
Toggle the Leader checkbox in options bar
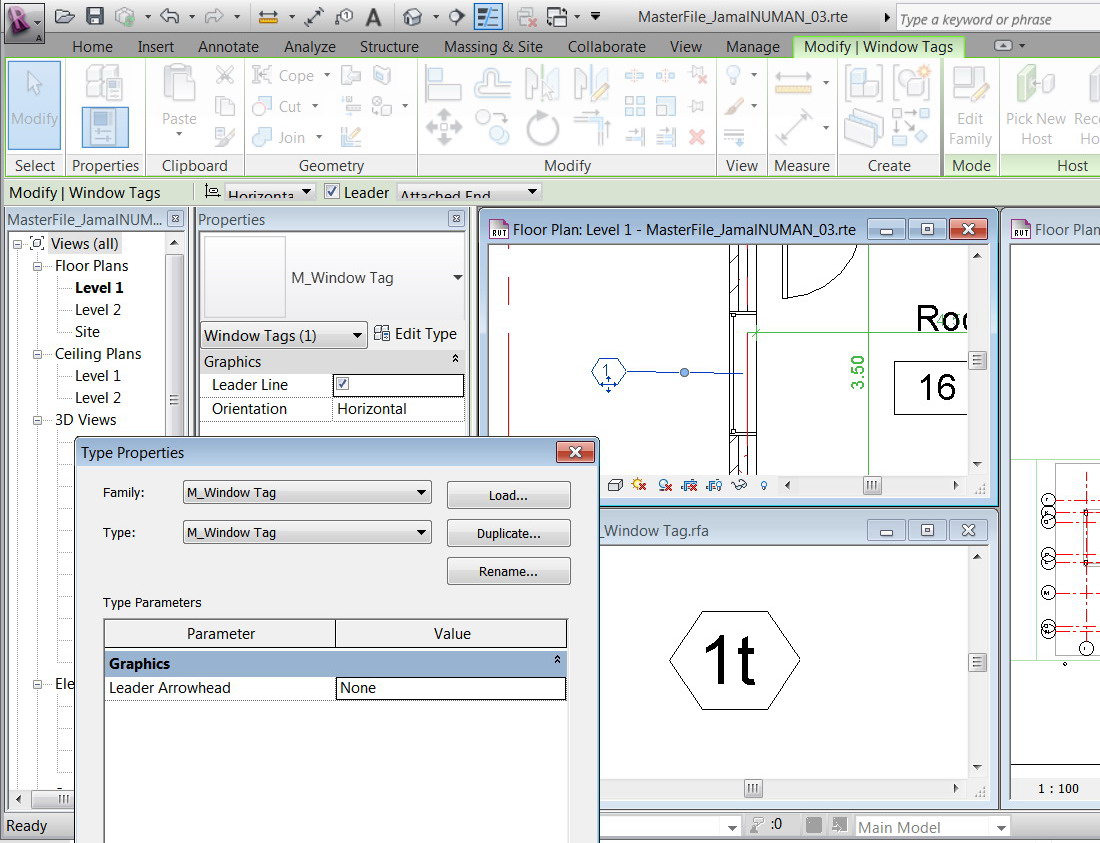click(x=332, y=191)
